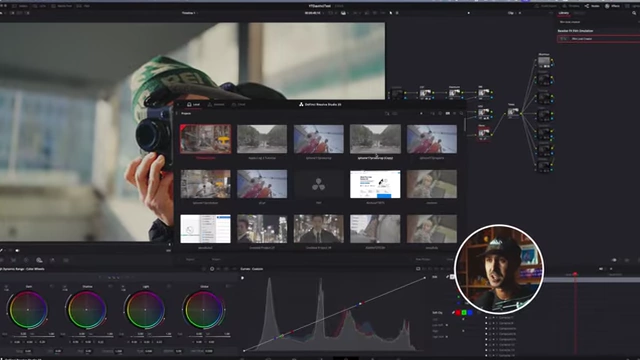Switch Project Manager to thumbnail grid view
This screenshot has width=640, height=360.
tap(448, 113)
